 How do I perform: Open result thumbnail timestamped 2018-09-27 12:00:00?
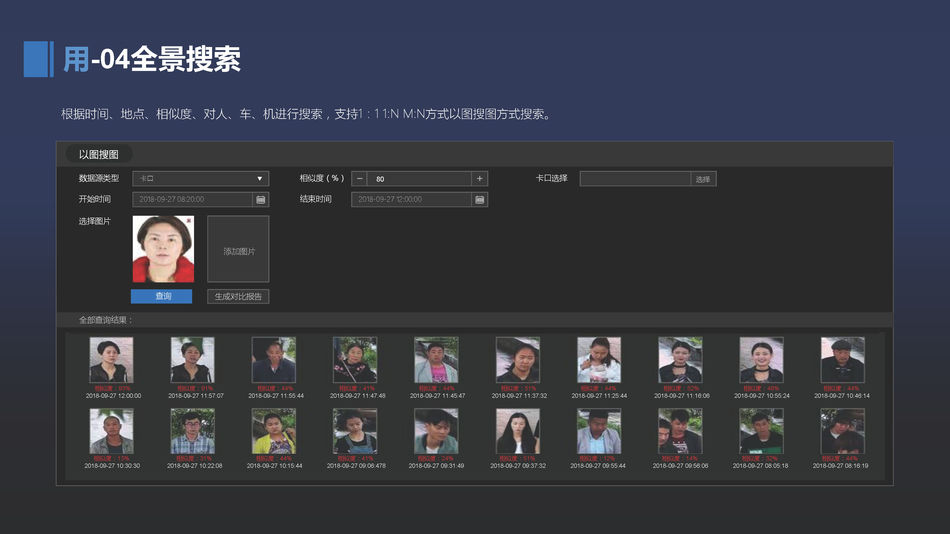coord(111,360)
